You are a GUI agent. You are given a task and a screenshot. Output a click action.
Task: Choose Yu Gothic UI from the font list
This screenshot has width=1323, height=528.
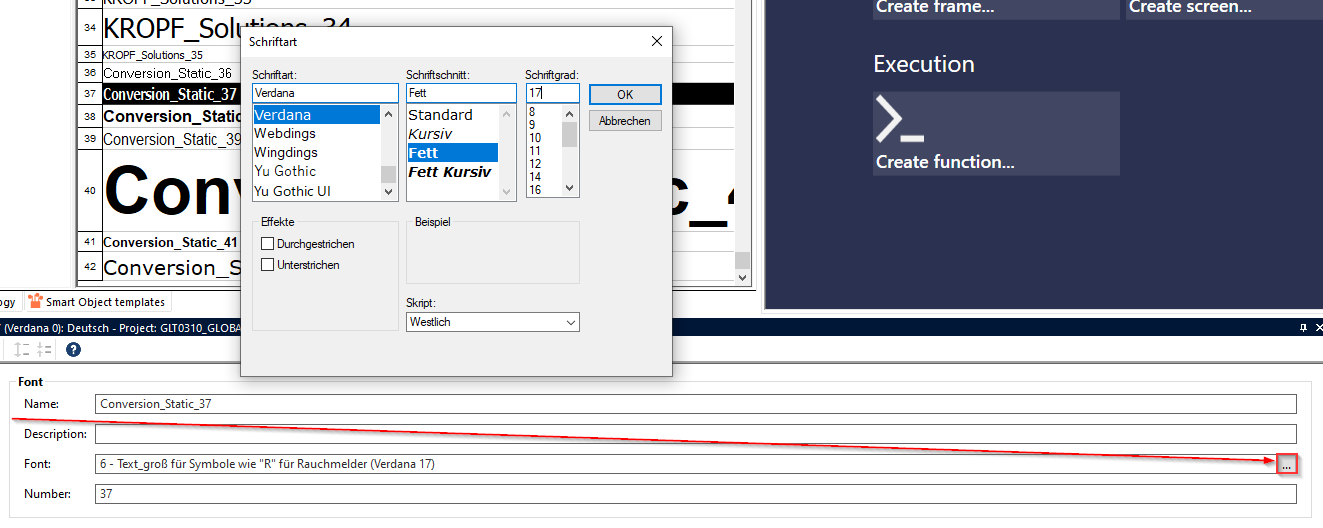(292, 191)
